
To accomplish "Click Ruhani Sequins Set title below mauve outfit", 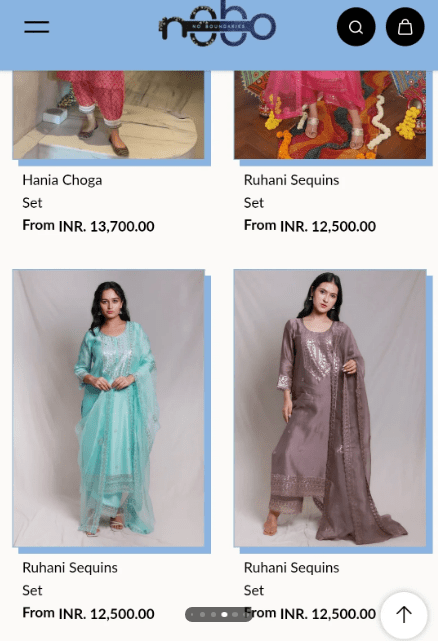I will pos(291,579).
